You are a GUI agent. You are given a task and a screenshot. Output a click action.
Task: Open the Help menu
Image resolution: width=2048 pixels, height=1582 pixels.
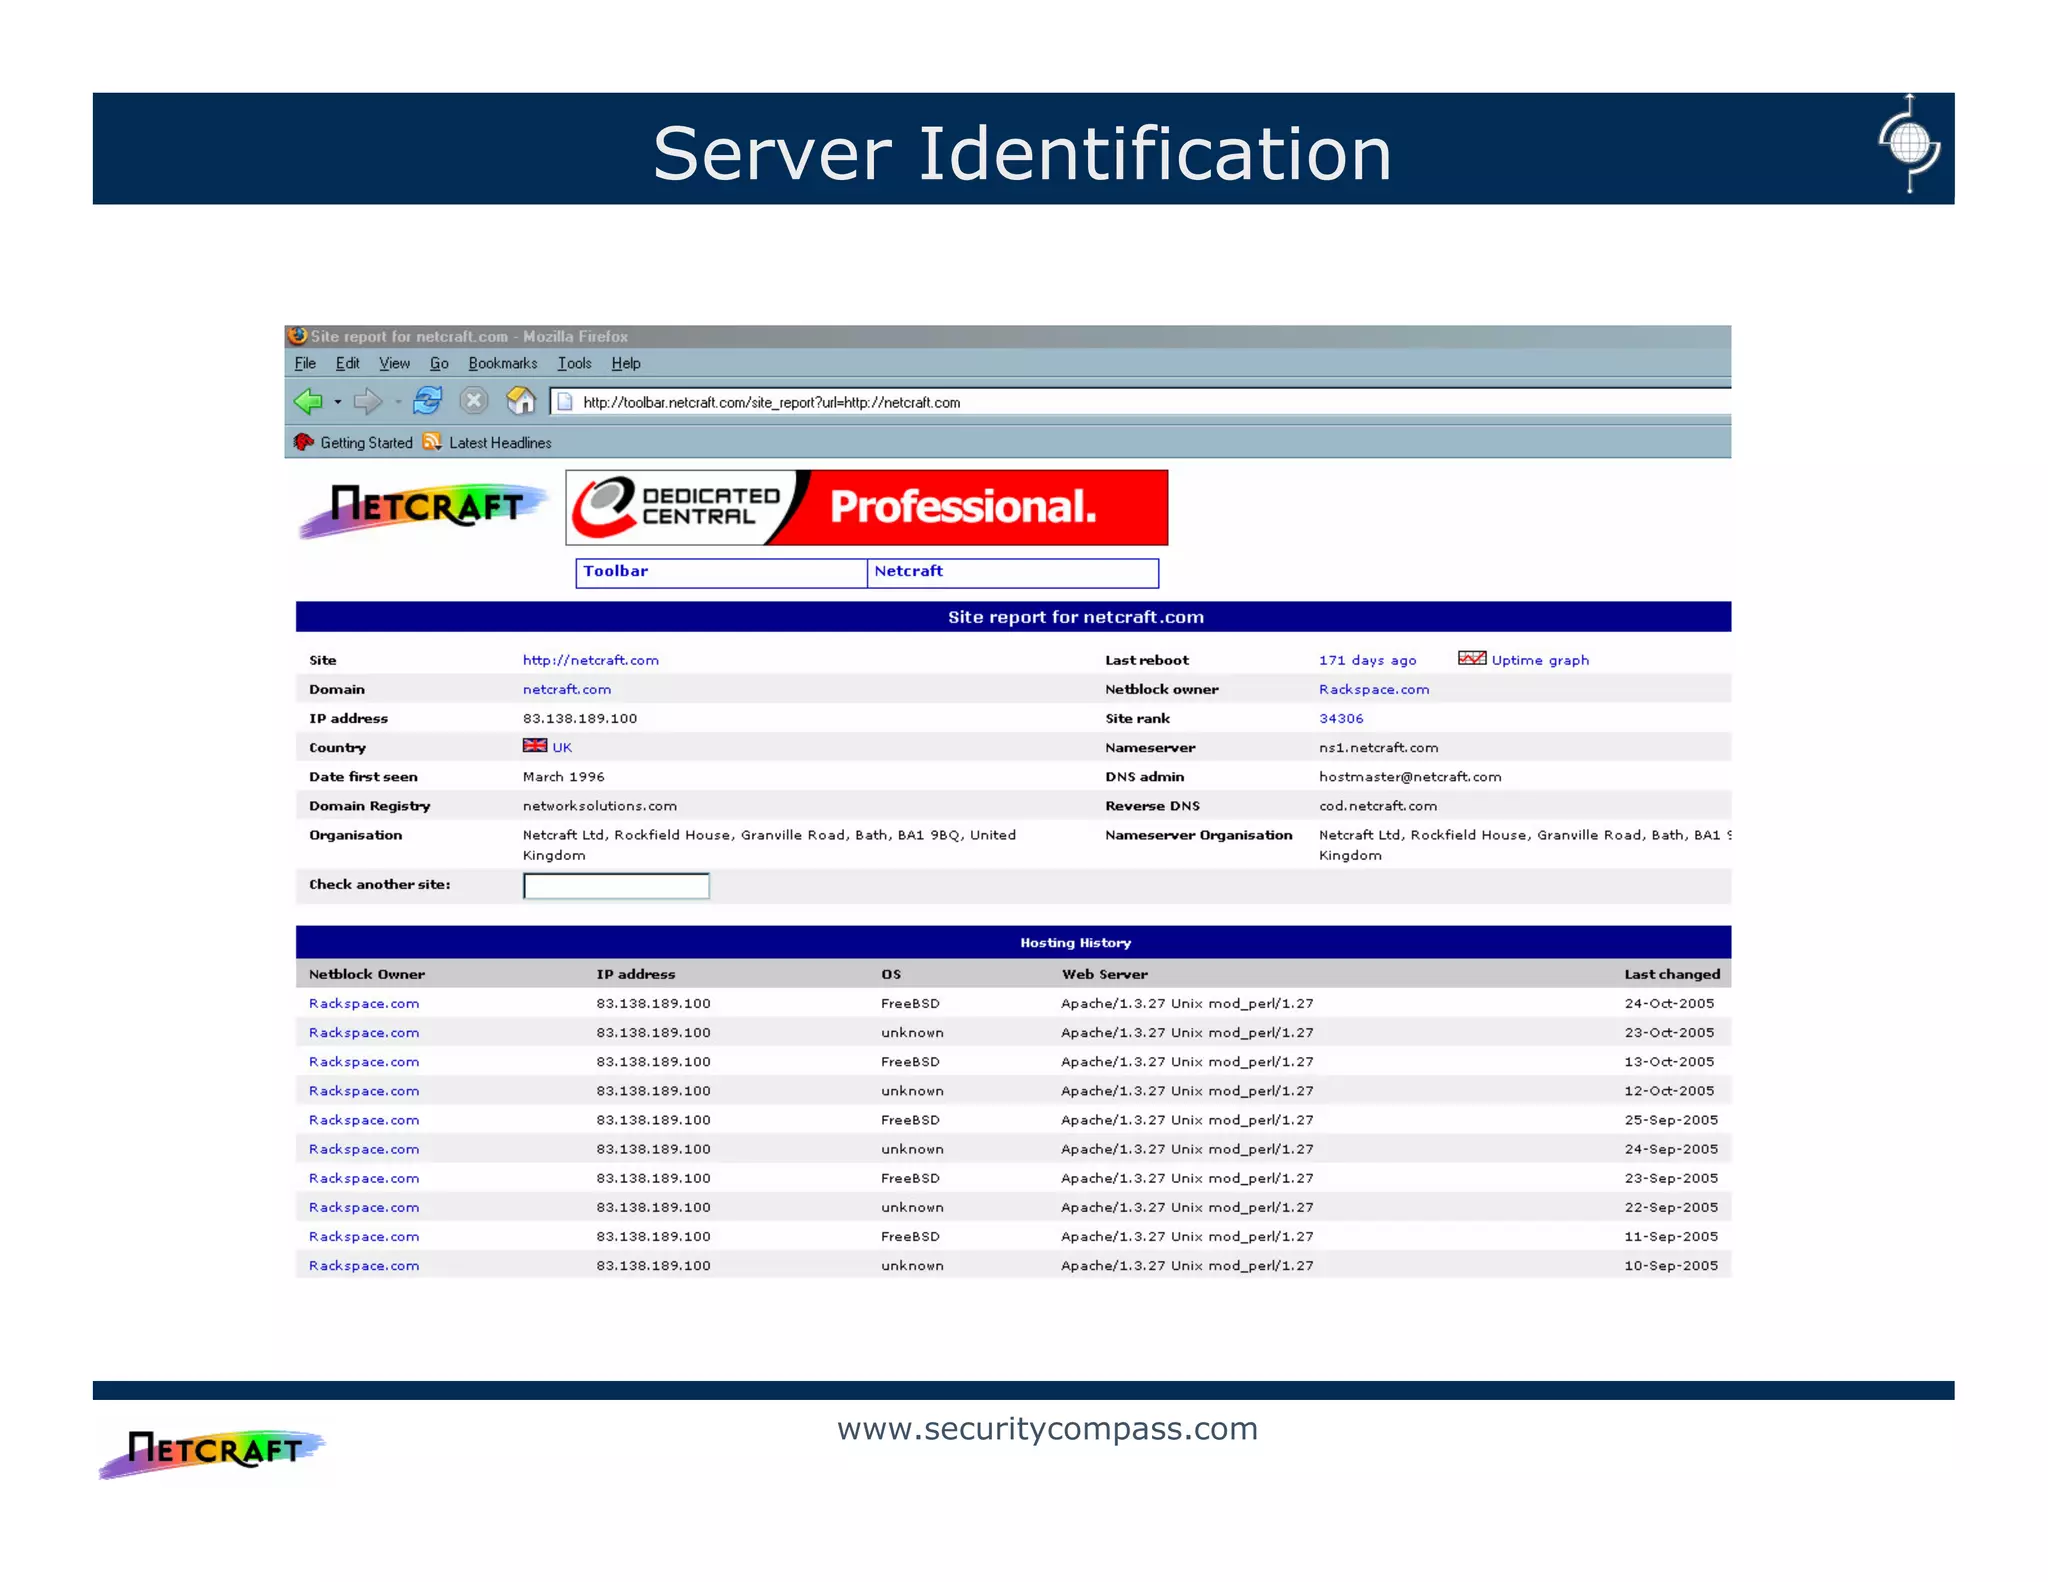(x=626, y=364)
